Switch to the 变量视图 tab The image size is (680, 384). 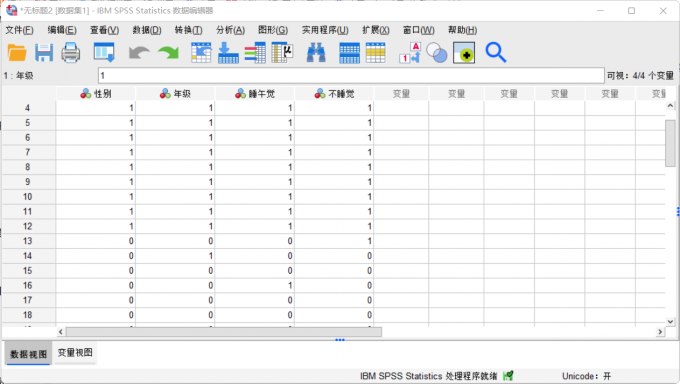(75, 353)
